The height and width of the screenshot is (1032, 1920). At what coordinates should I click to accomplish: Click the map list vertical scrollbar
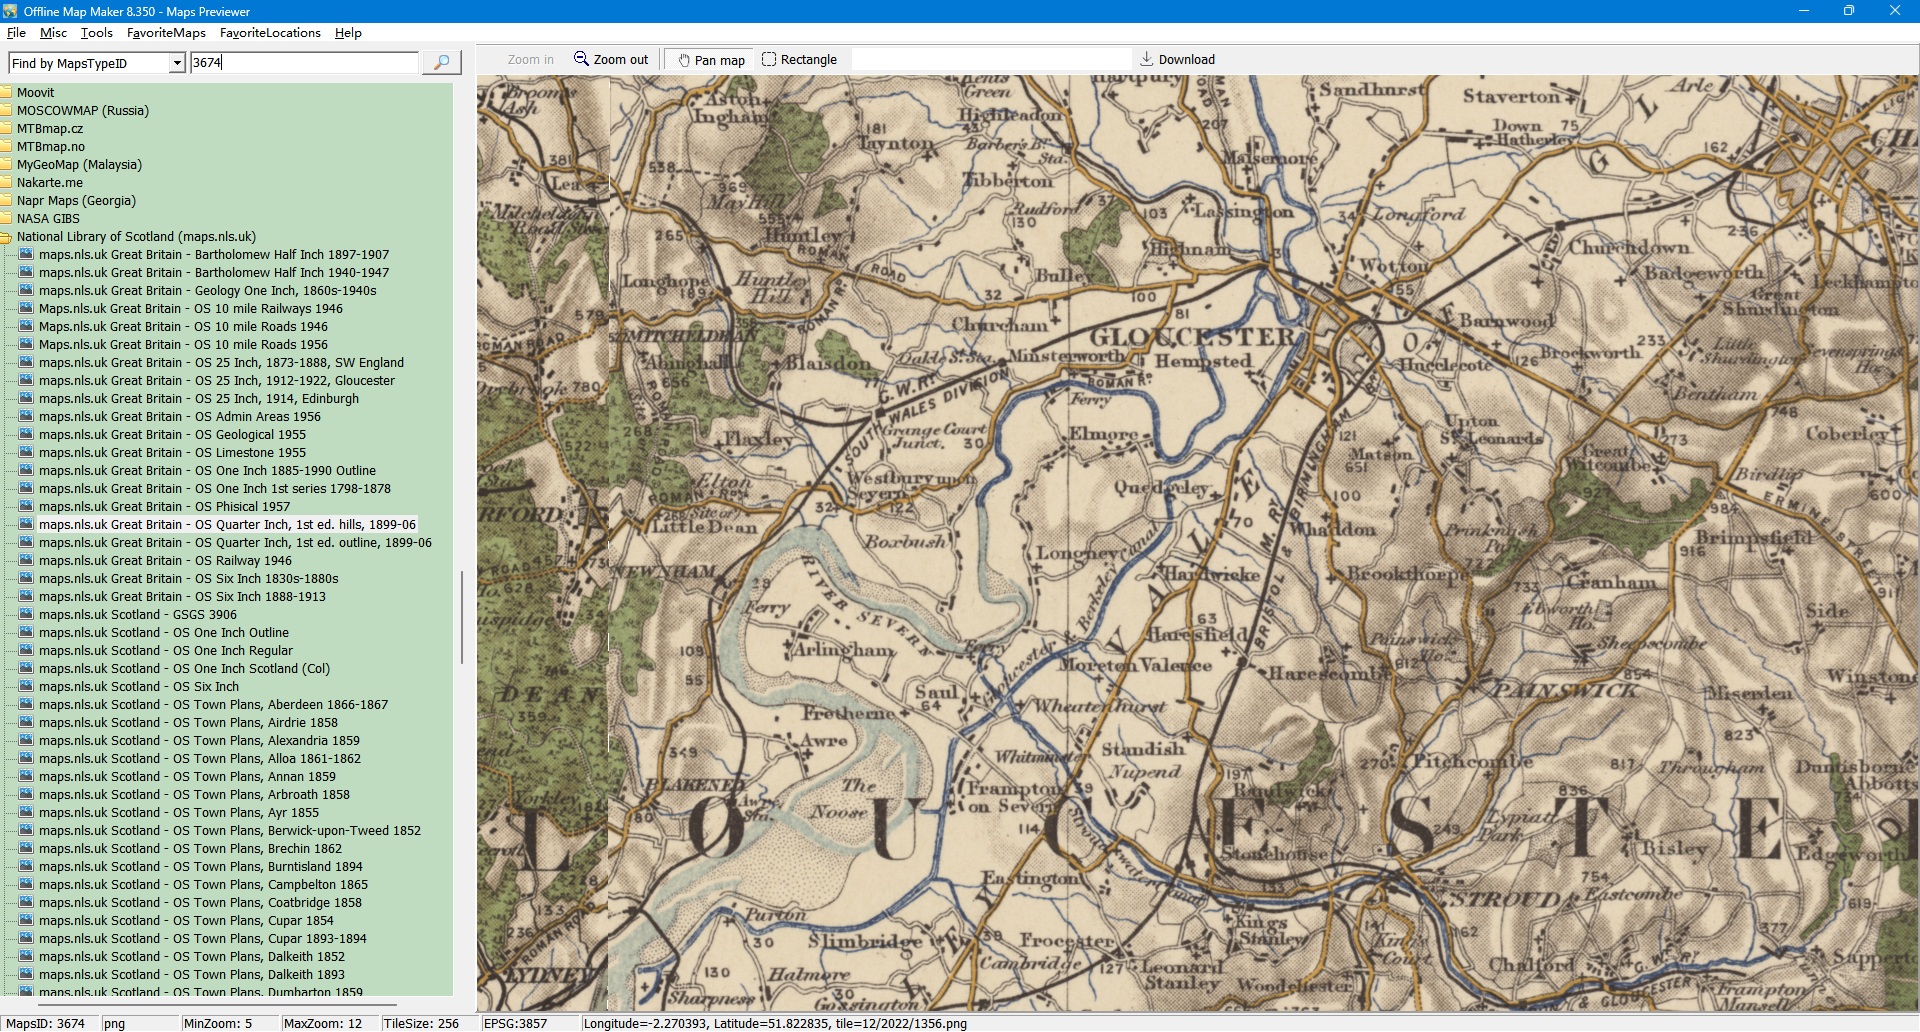tap(461, 616)
